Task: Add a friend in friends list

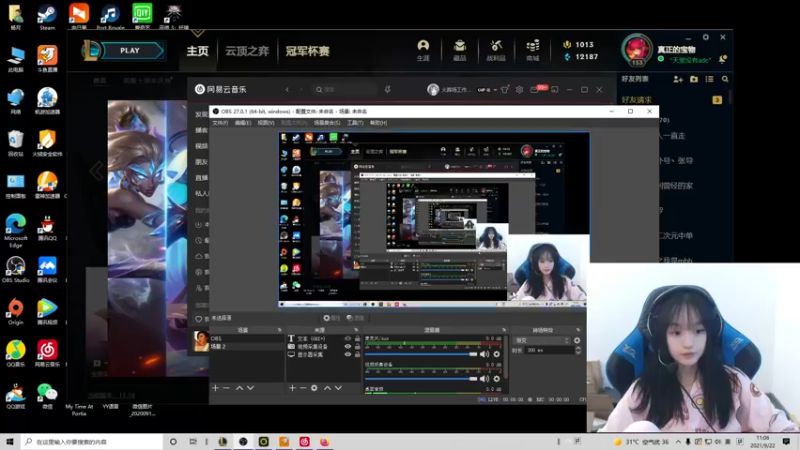Action: pos(678,79)
